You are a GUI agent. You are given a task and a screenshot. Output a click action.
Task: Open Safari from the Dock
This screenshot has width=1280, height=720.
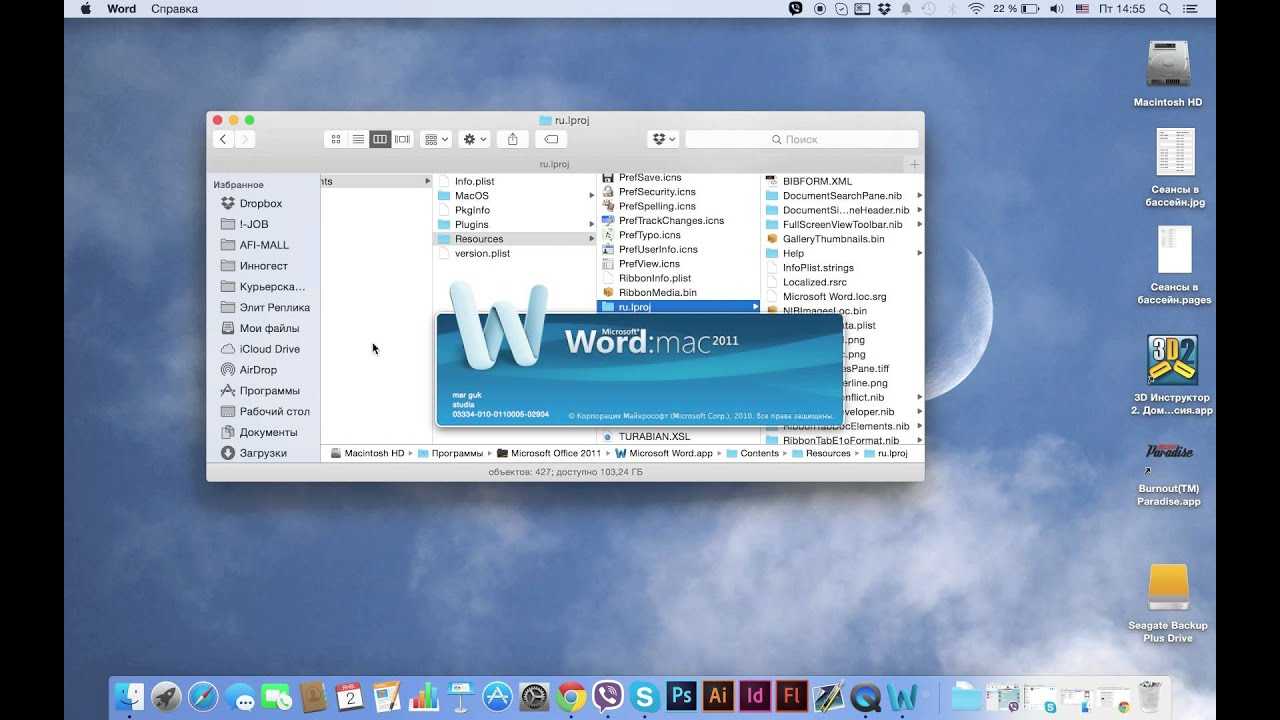(203, 696)
